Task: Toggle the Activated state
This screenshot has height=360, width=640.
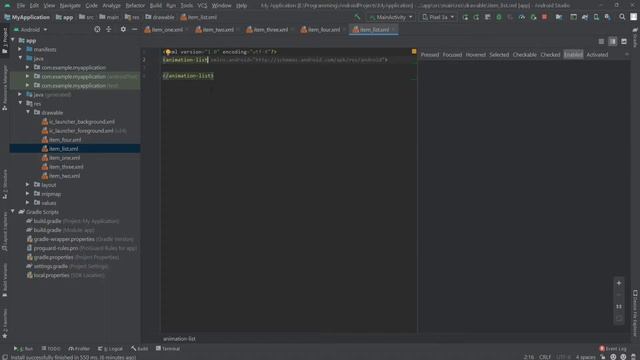Action: [597, 55]
